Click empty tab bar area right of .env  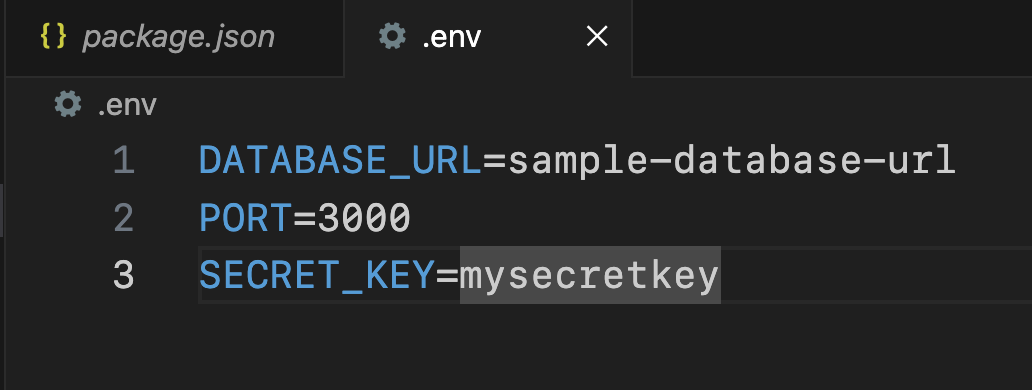point(832,37)
